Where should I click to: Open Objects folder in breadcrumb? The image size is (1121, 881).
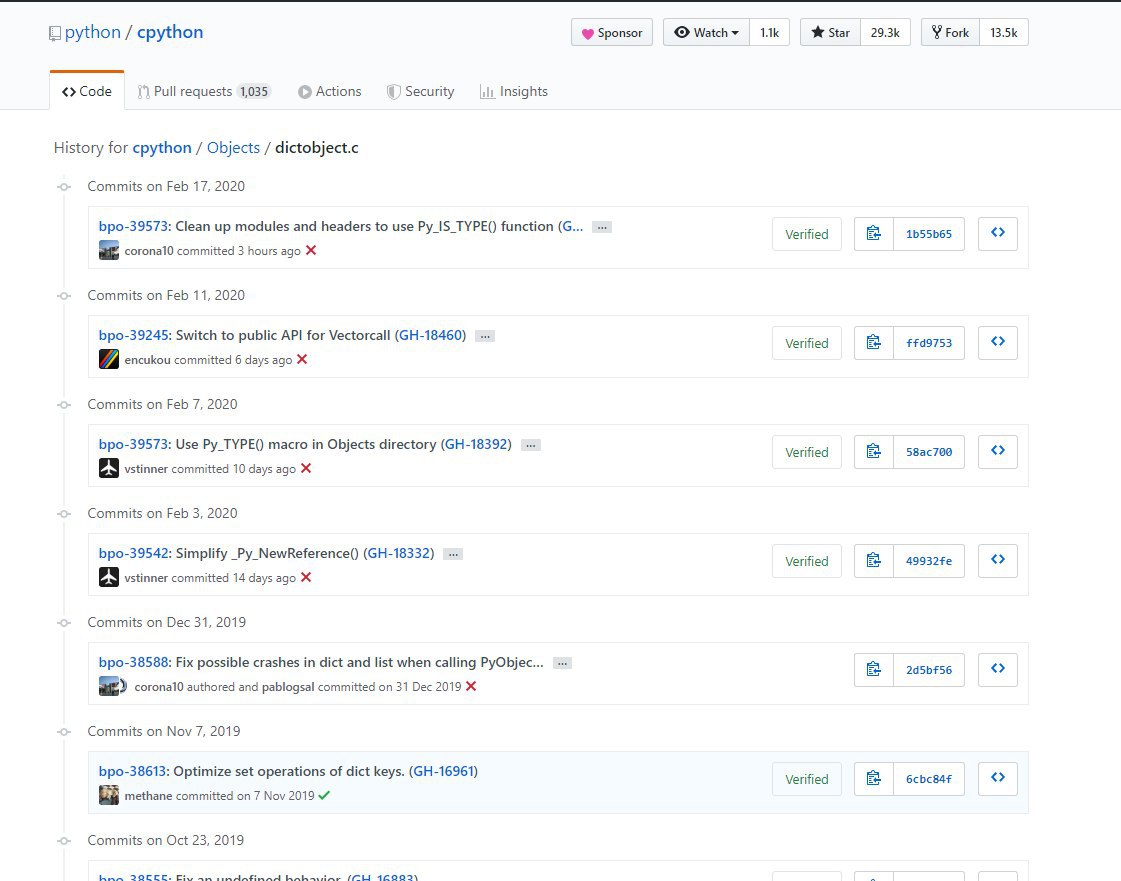coord(233,147)
